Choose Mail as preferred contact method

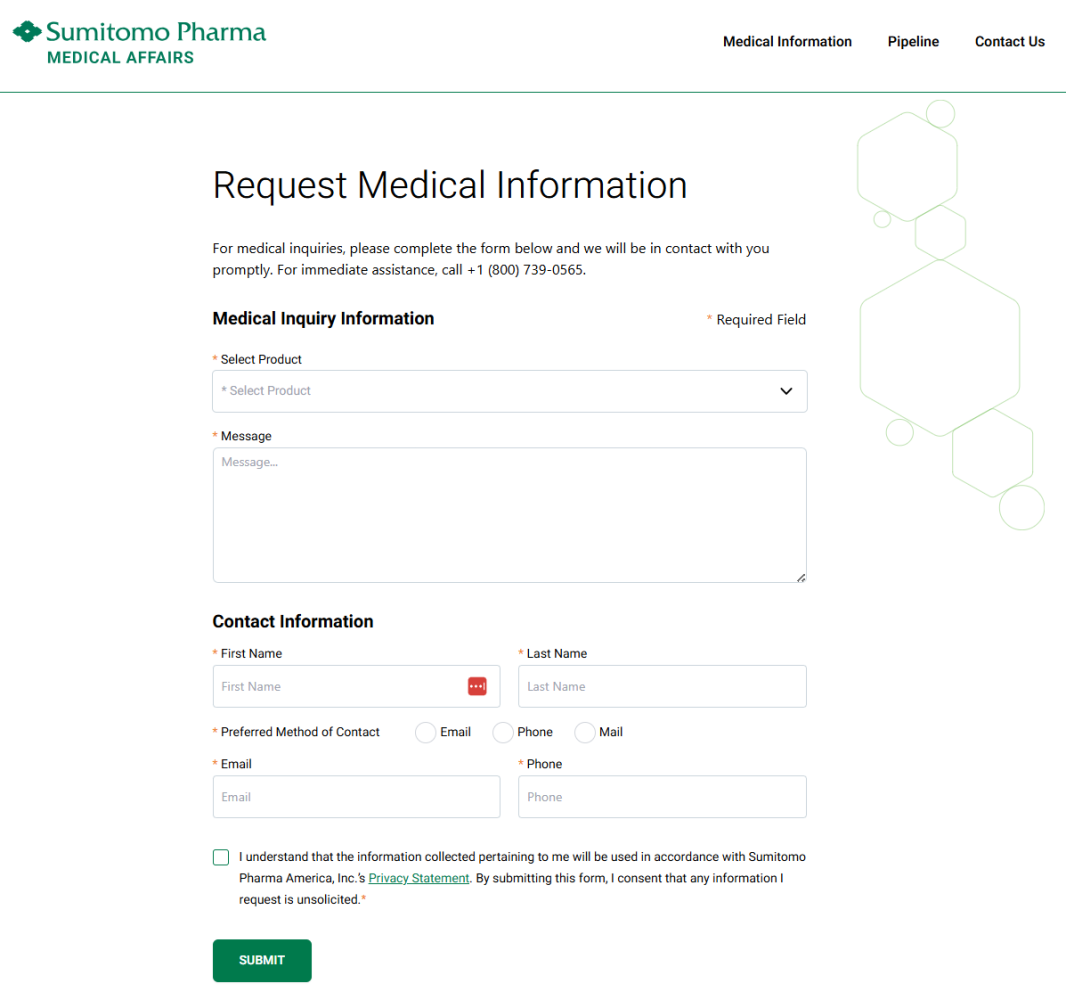tap(585, 733)
